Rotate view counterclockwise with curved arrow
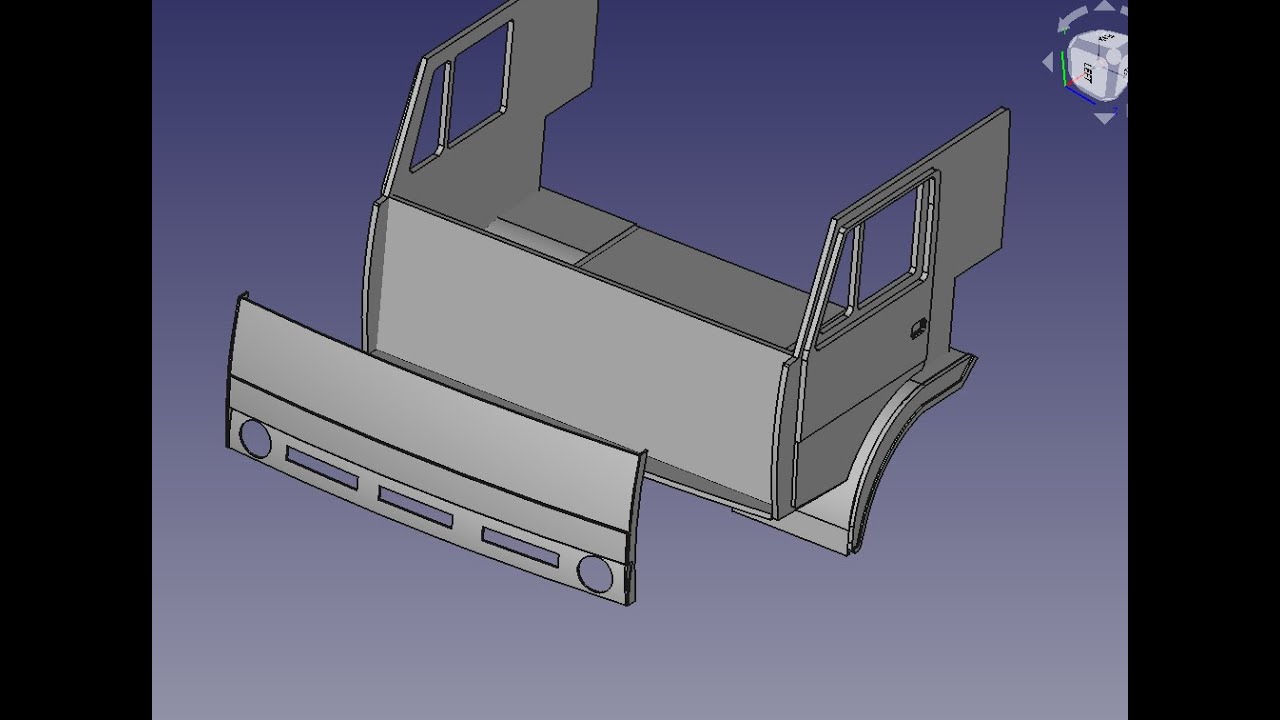The height and width of the screenshot is (720, 1280). click(1070, 19)
